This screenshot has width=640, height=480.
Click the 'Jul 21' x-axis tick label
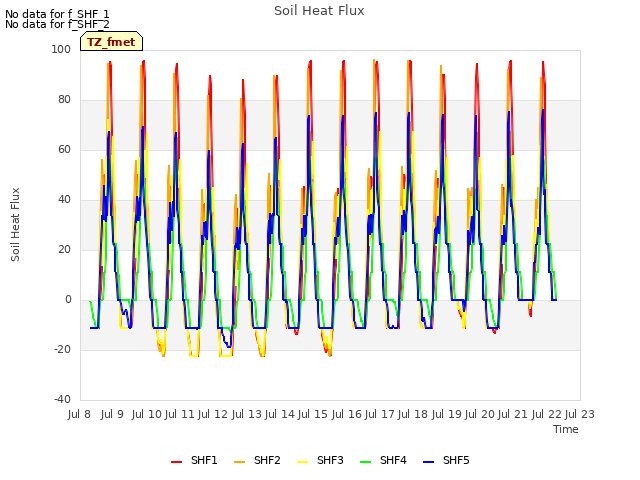(513, 414)
